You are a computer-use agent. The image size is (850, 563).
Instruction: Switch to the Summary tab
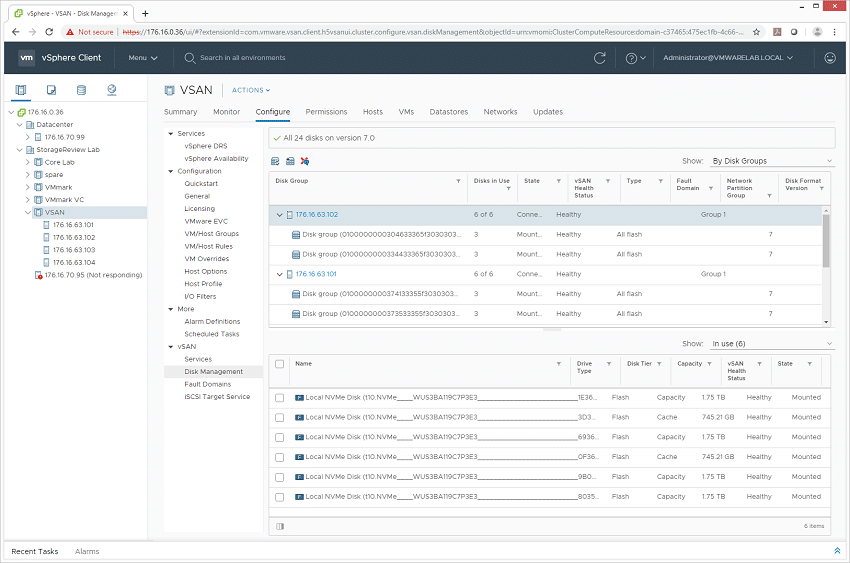[x=181, y=112]
